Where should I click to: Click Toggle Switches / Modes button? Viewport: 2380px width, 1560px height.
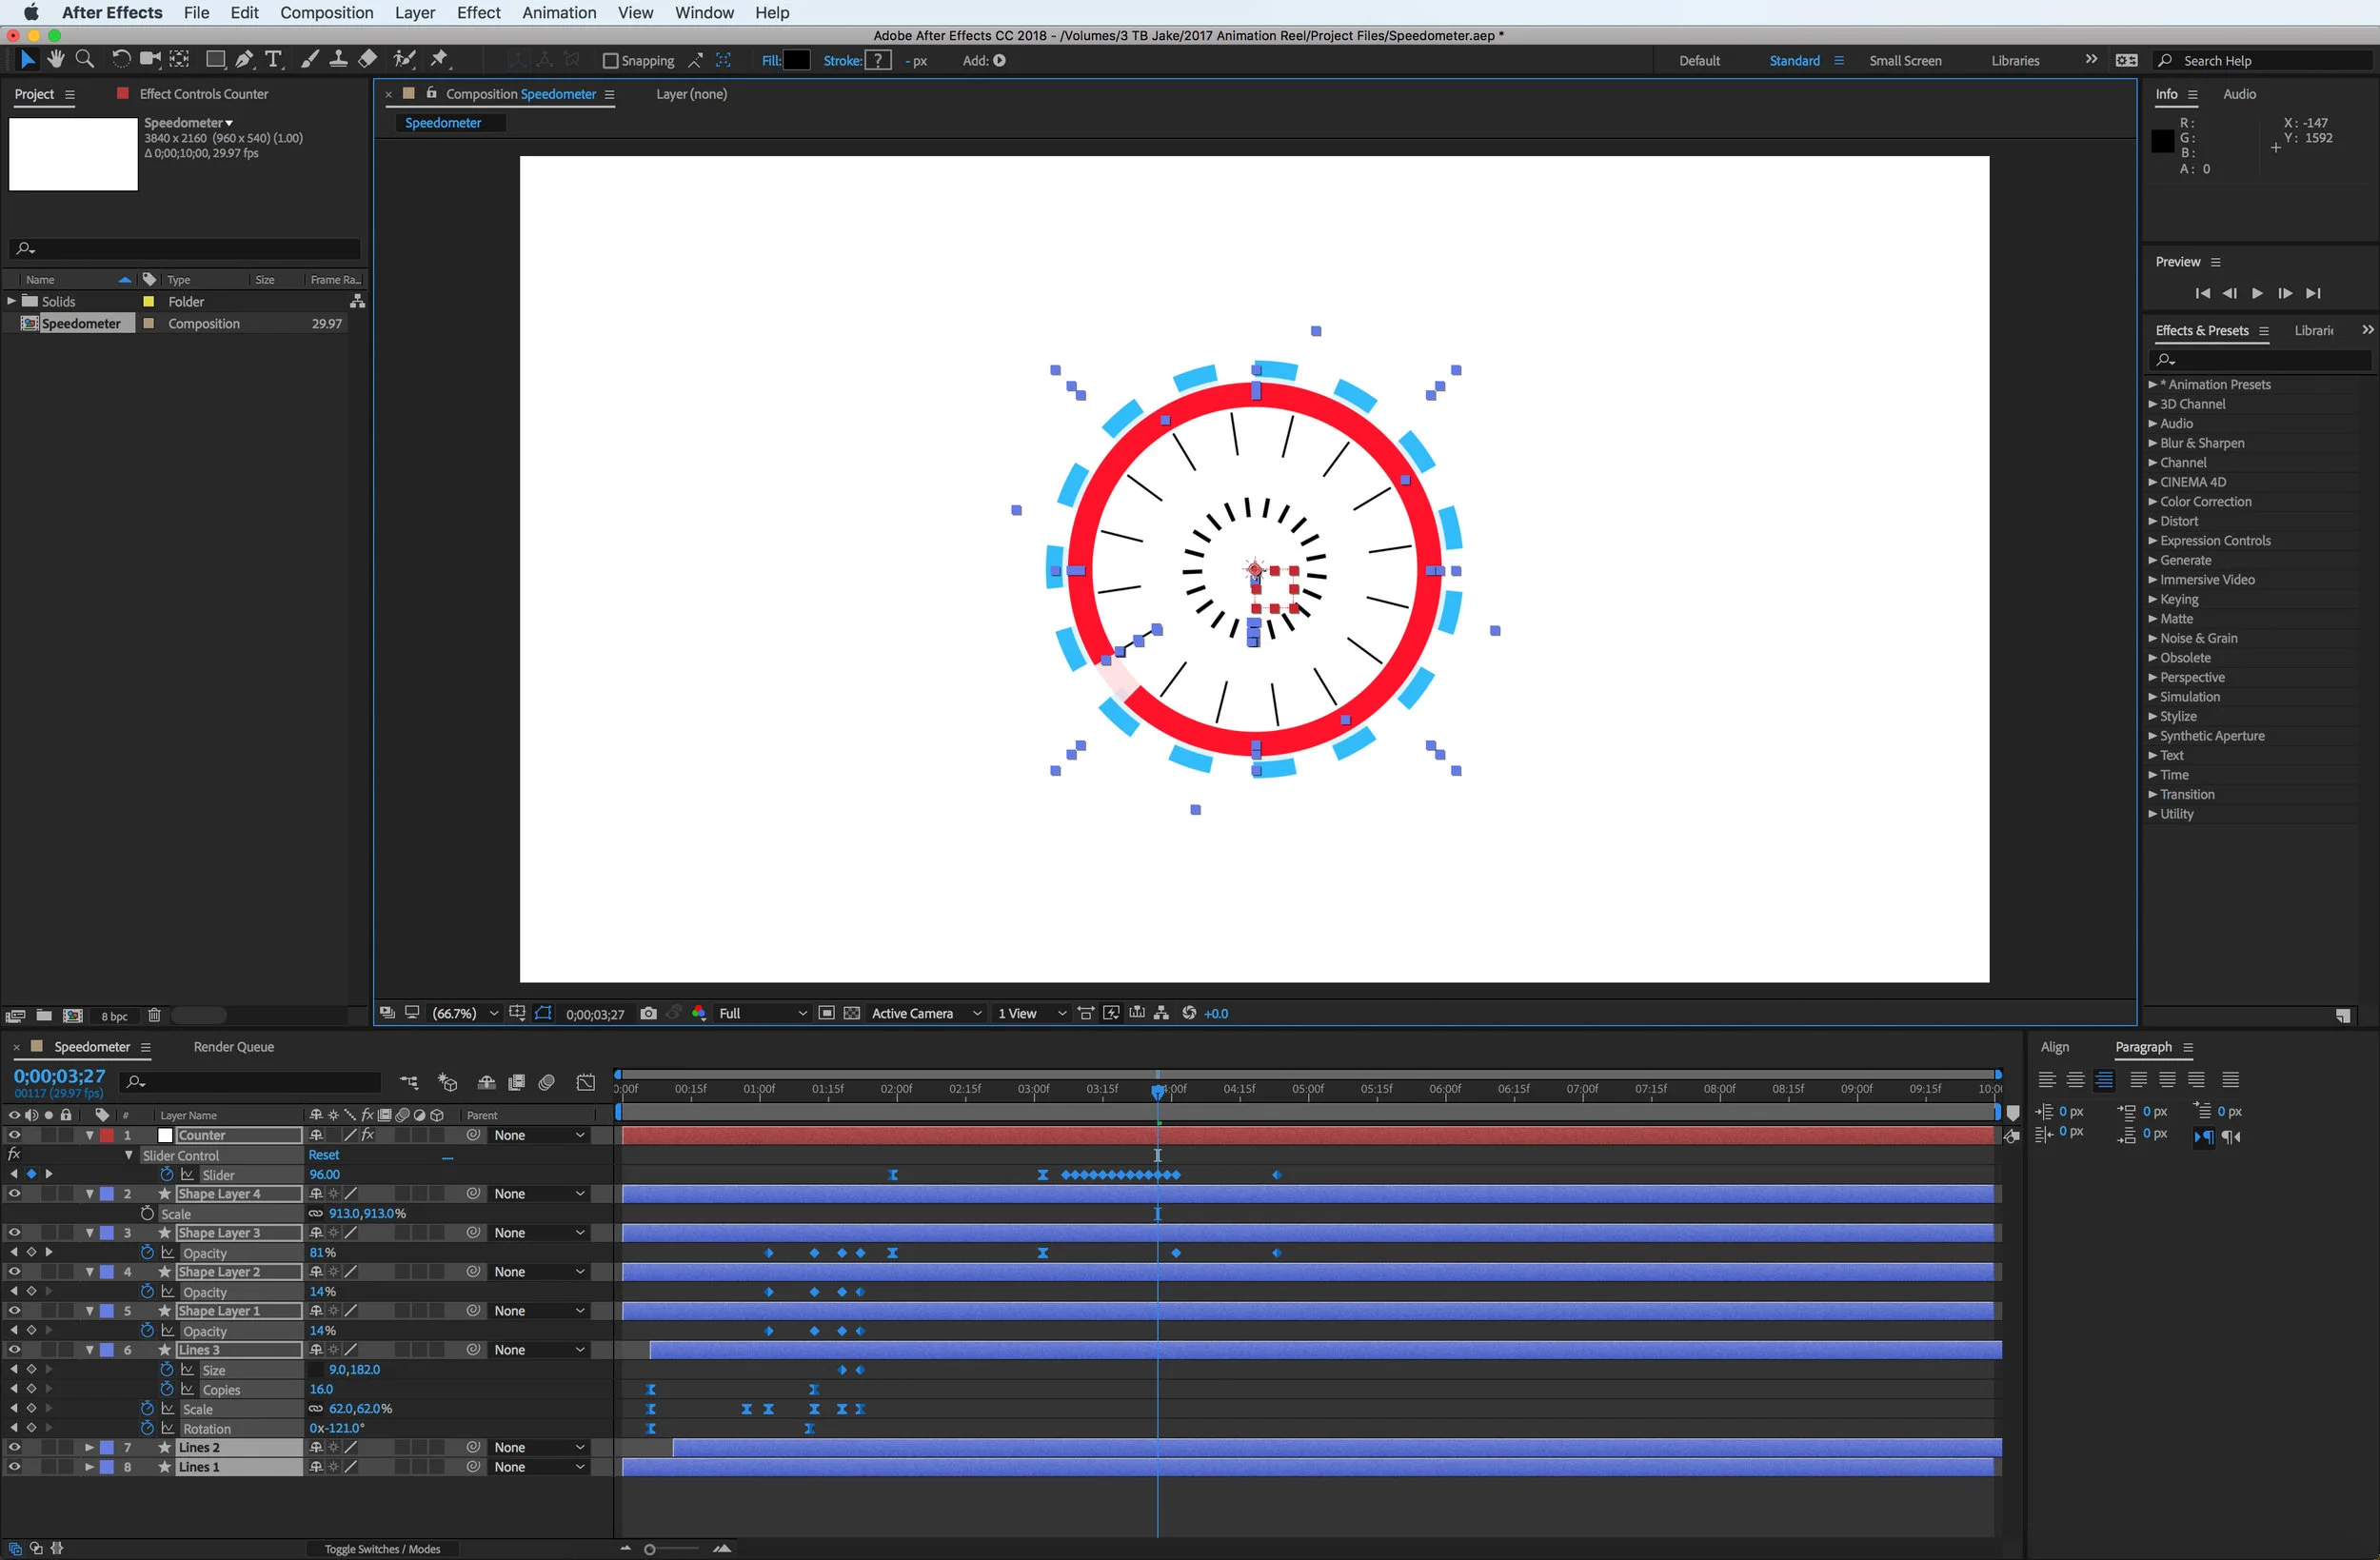(382, 1549)
